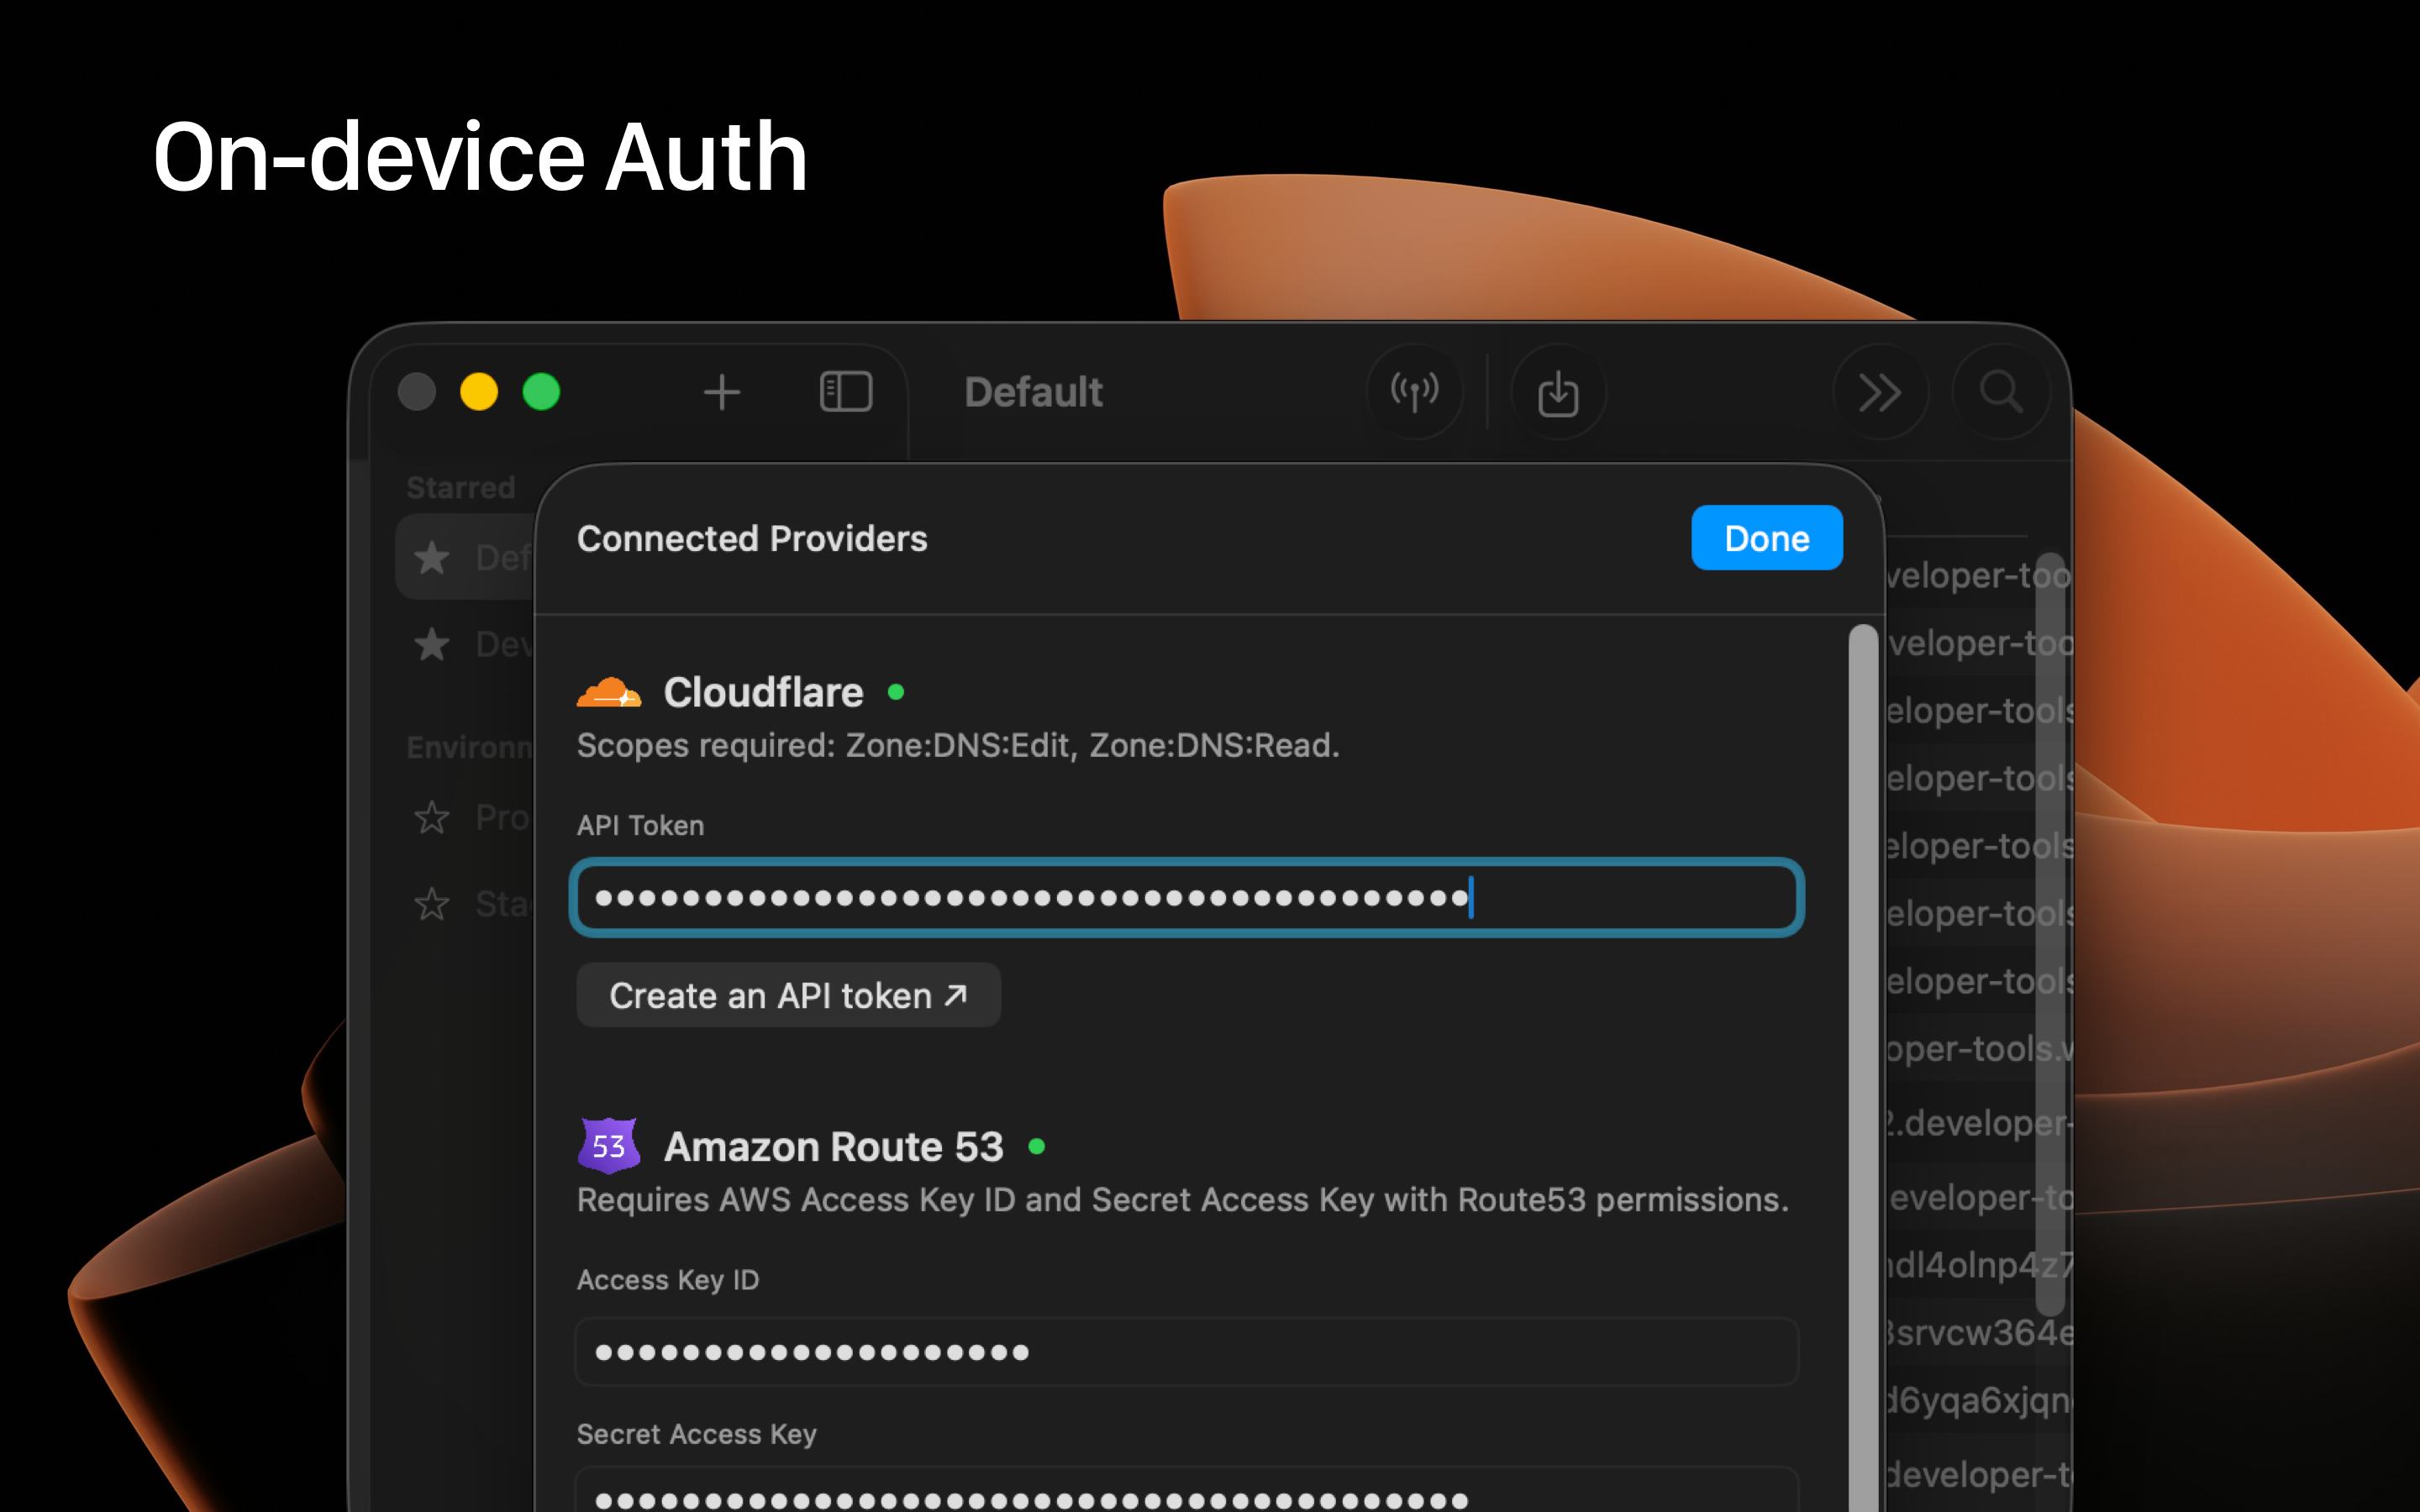
Task: Click the Connected Providers title
Action: coord(752,538)
